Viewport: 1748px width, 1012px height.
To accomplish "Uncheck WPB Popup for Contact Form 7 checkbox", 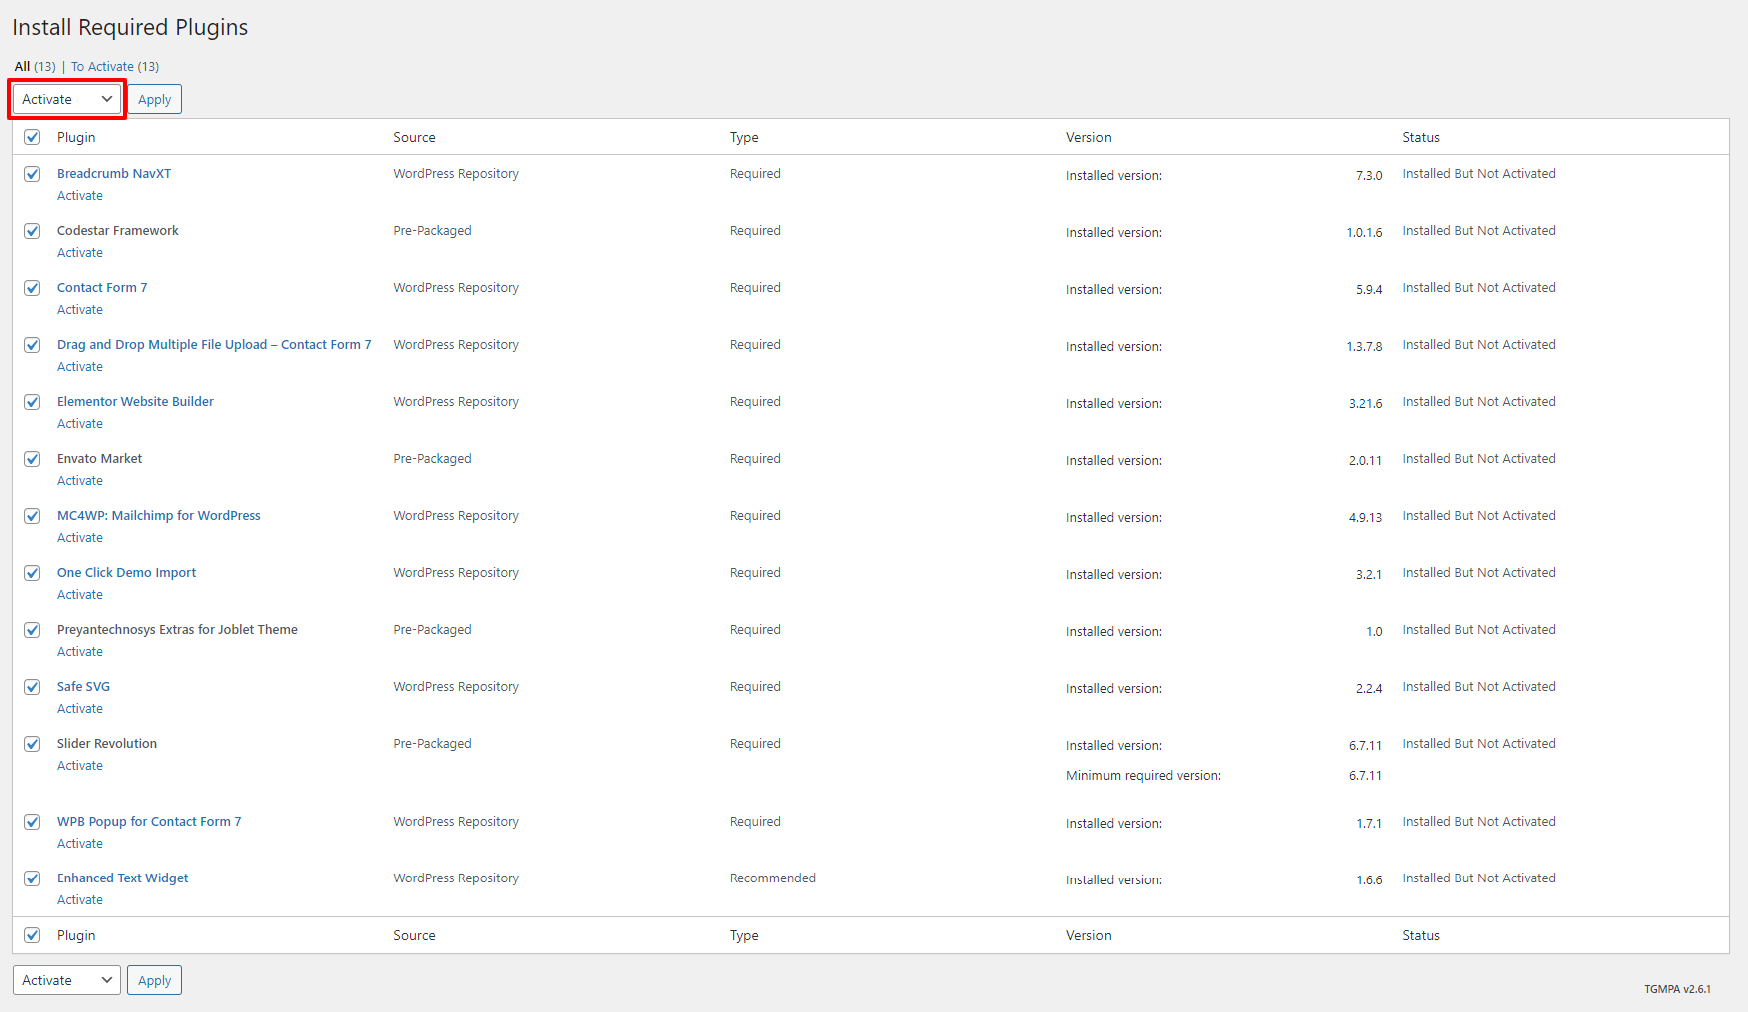I will 32,822.
